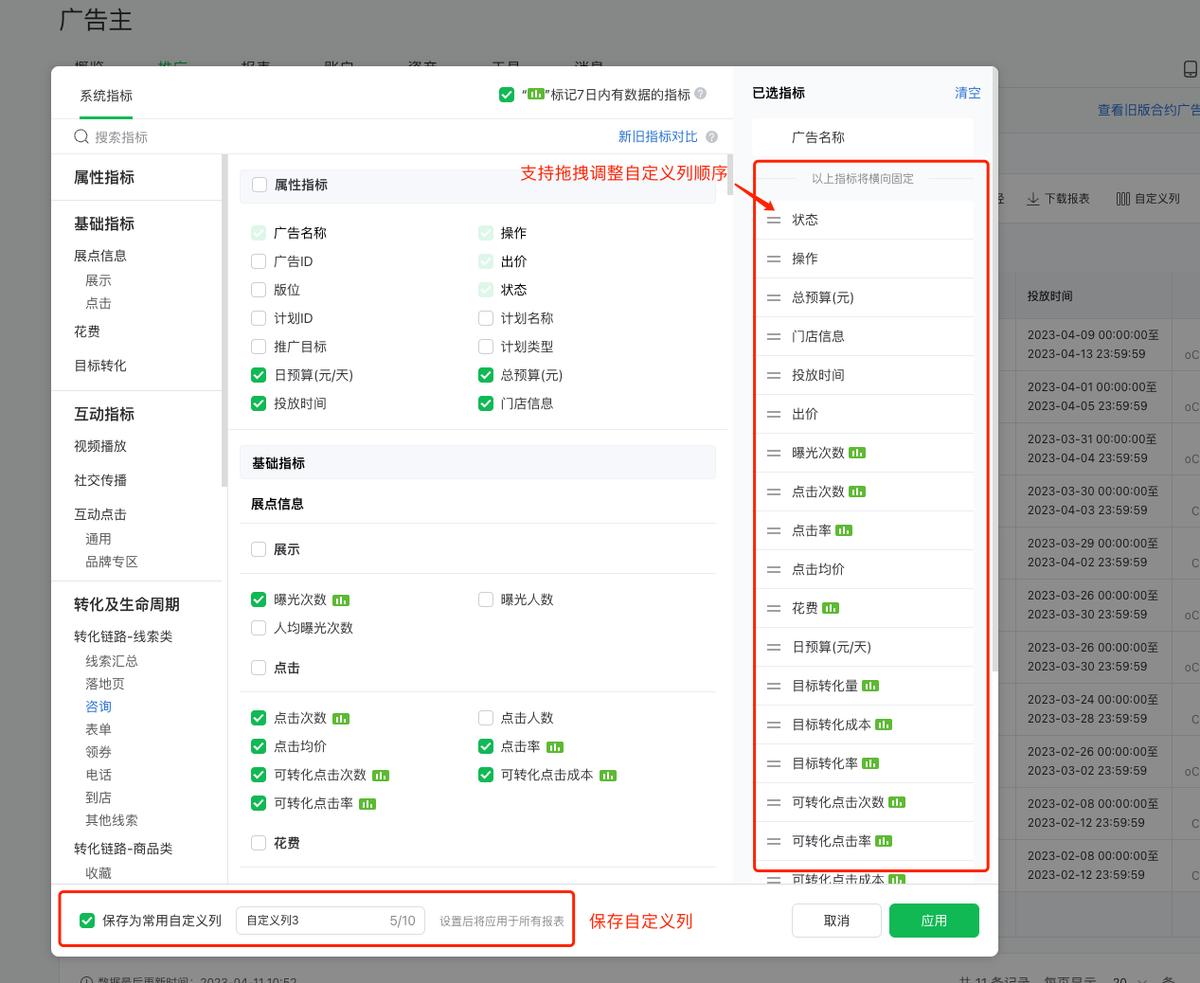This screenshot has width=1200, height=983.
Task: Open 自定义列 column settings icon
Action: (x=1123, y=199)
